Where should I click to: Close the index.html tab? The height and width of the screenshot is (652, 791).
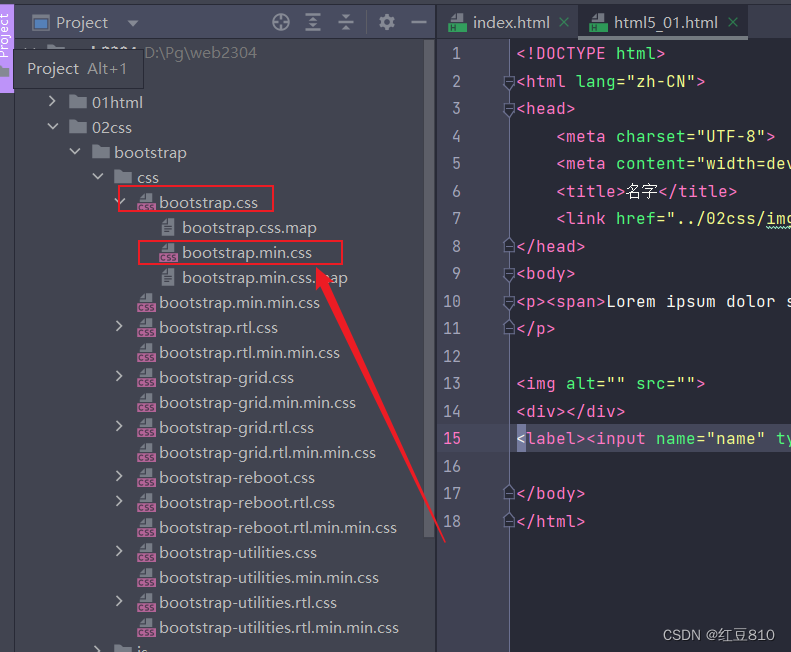click(564, 22)
